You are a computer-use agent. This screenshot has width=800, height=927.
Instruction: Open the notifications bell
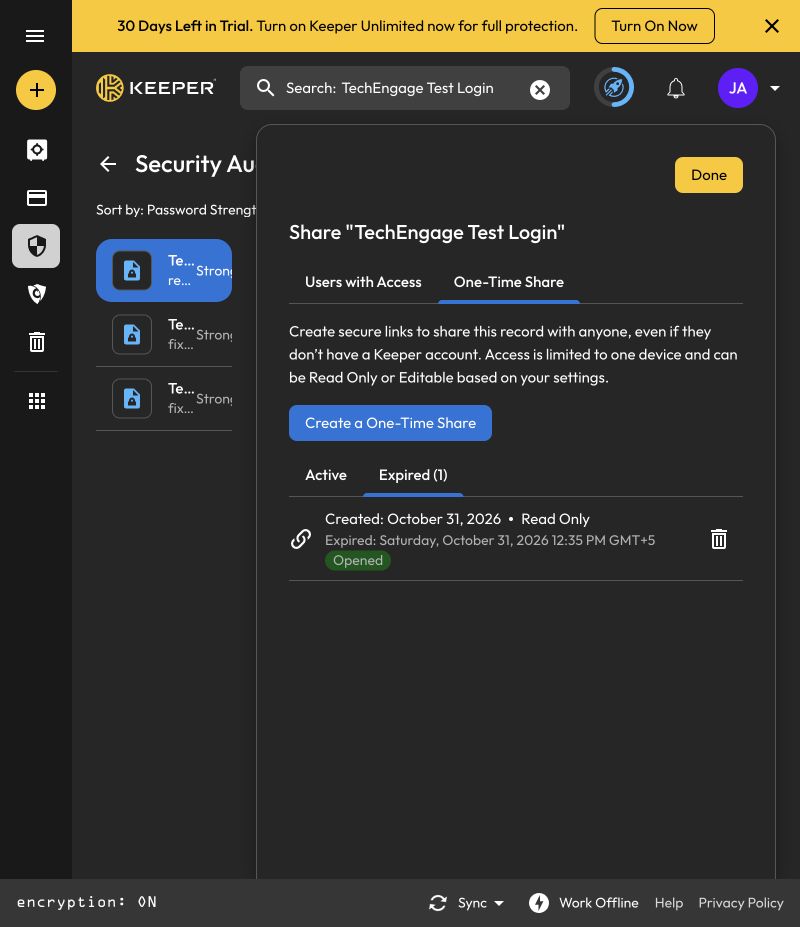676,89
